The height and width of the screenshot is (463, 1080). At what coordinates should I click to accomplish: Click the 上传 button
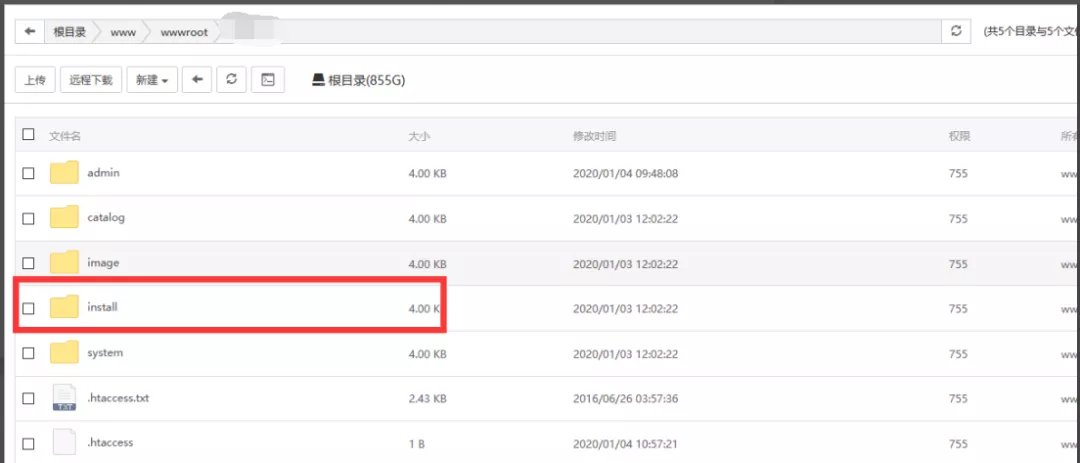(x=35, y=80)
